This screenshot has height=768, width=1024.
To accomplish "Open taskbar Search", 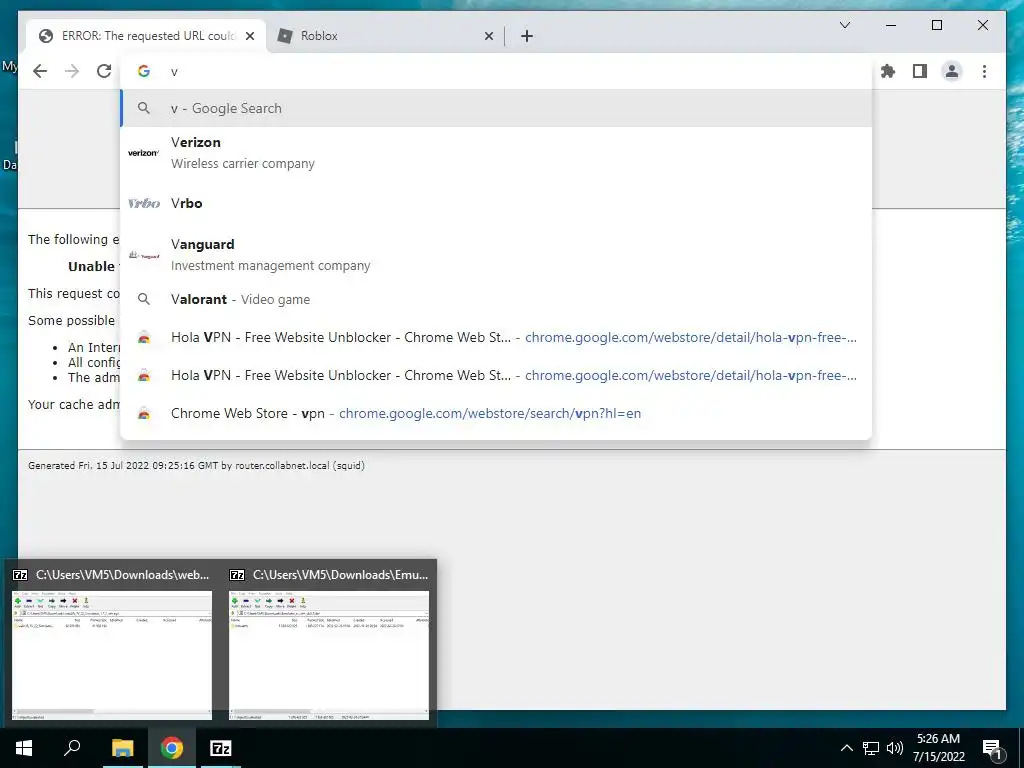I will [72, 748].
